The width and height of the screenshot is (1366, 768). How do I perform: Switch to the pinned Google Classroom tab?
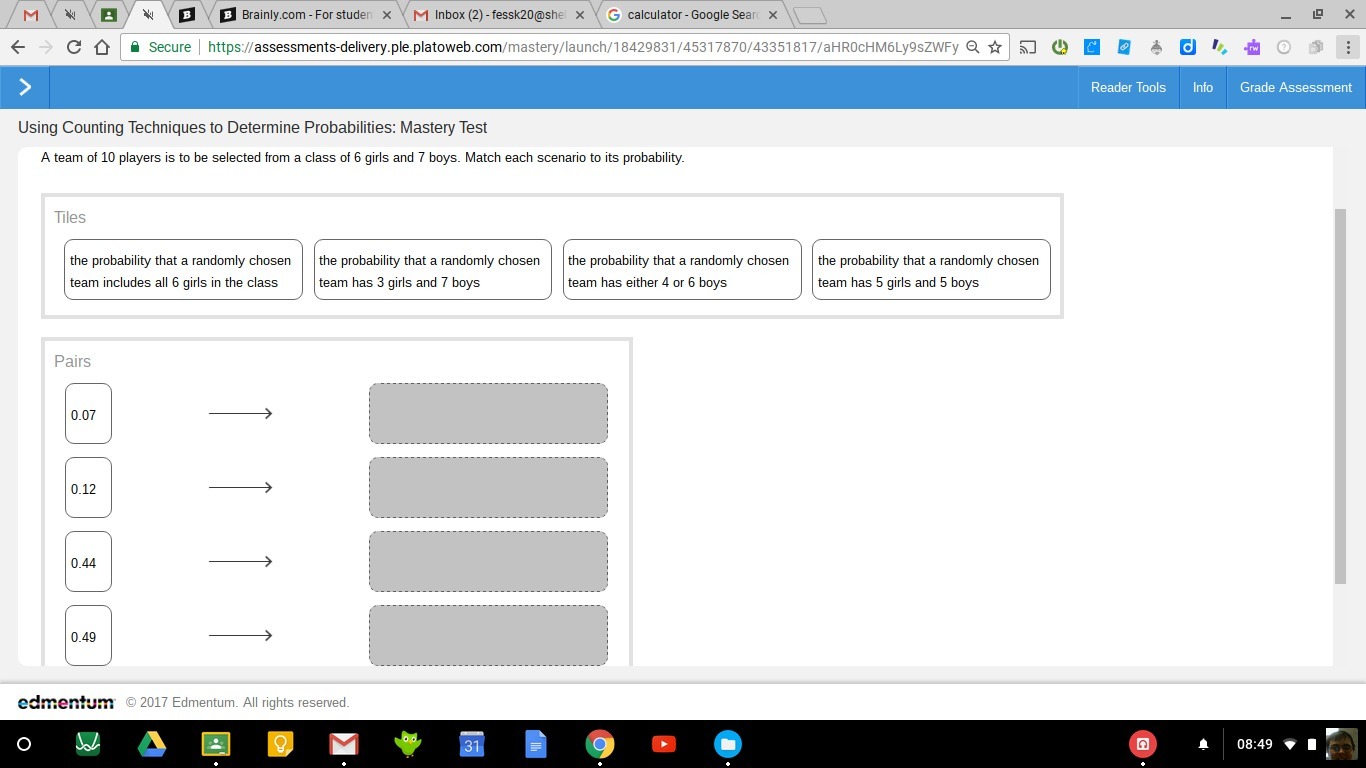point(108,15)
